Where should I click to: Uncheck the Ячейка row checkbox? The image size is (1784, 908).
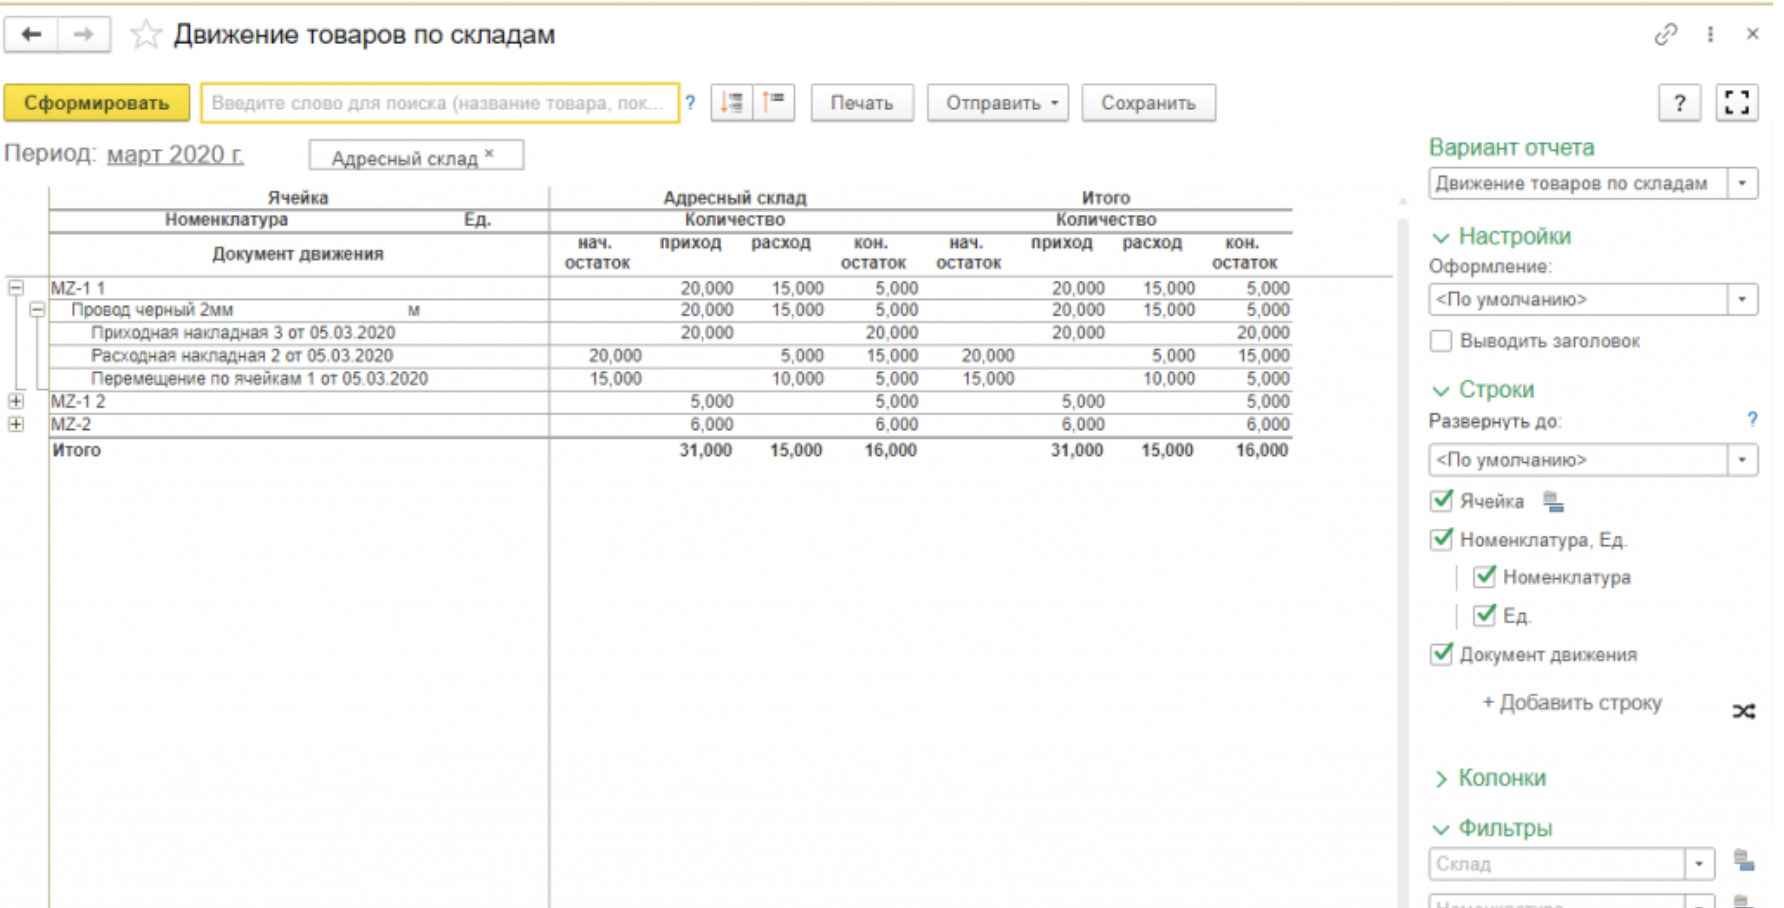pyautogui.click(x=1441, y=501)
